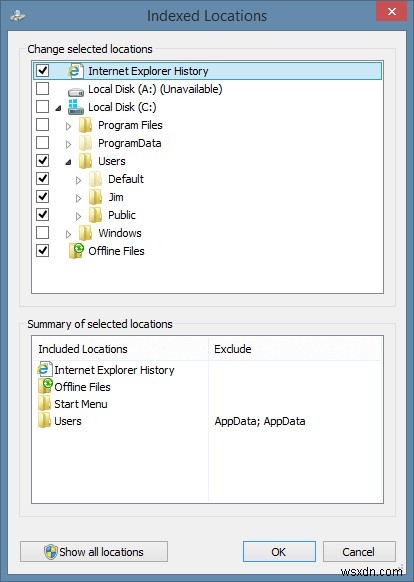The height and width of the screenshot is (582, 414).
Task: Select the Jim folder label
Action: click(x=116, y=197)
